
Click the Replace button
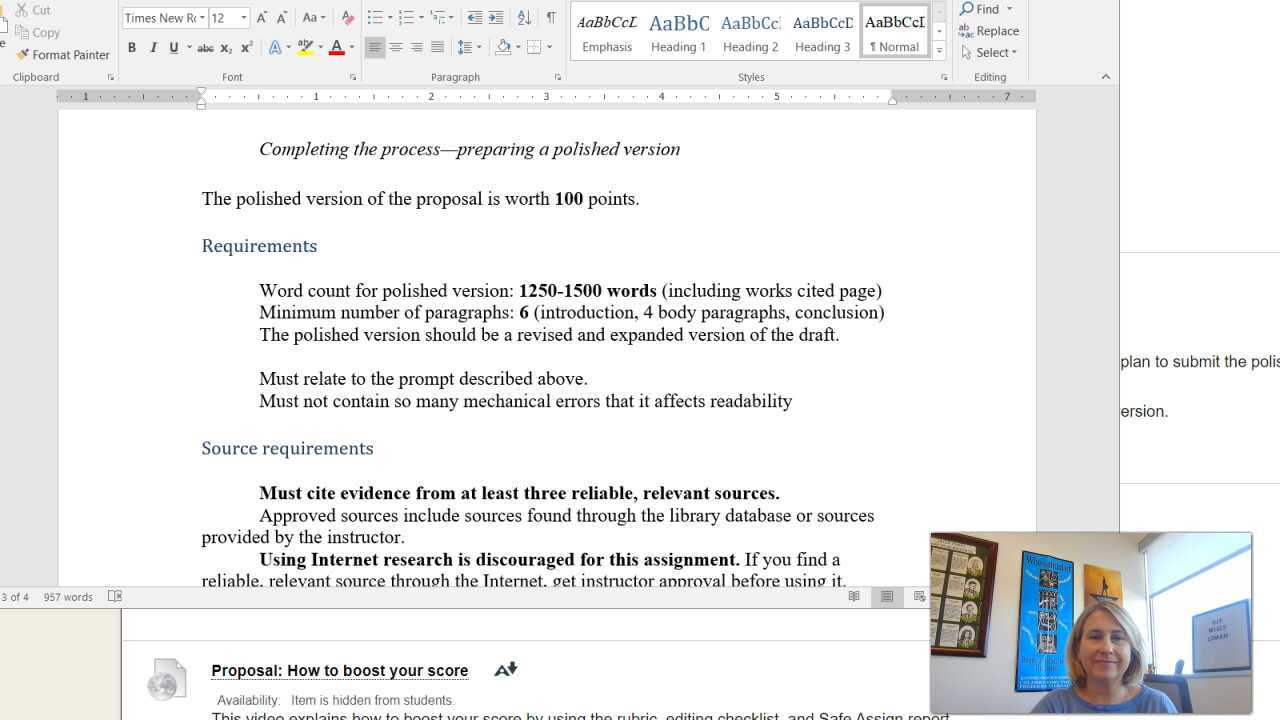[989, 31]
